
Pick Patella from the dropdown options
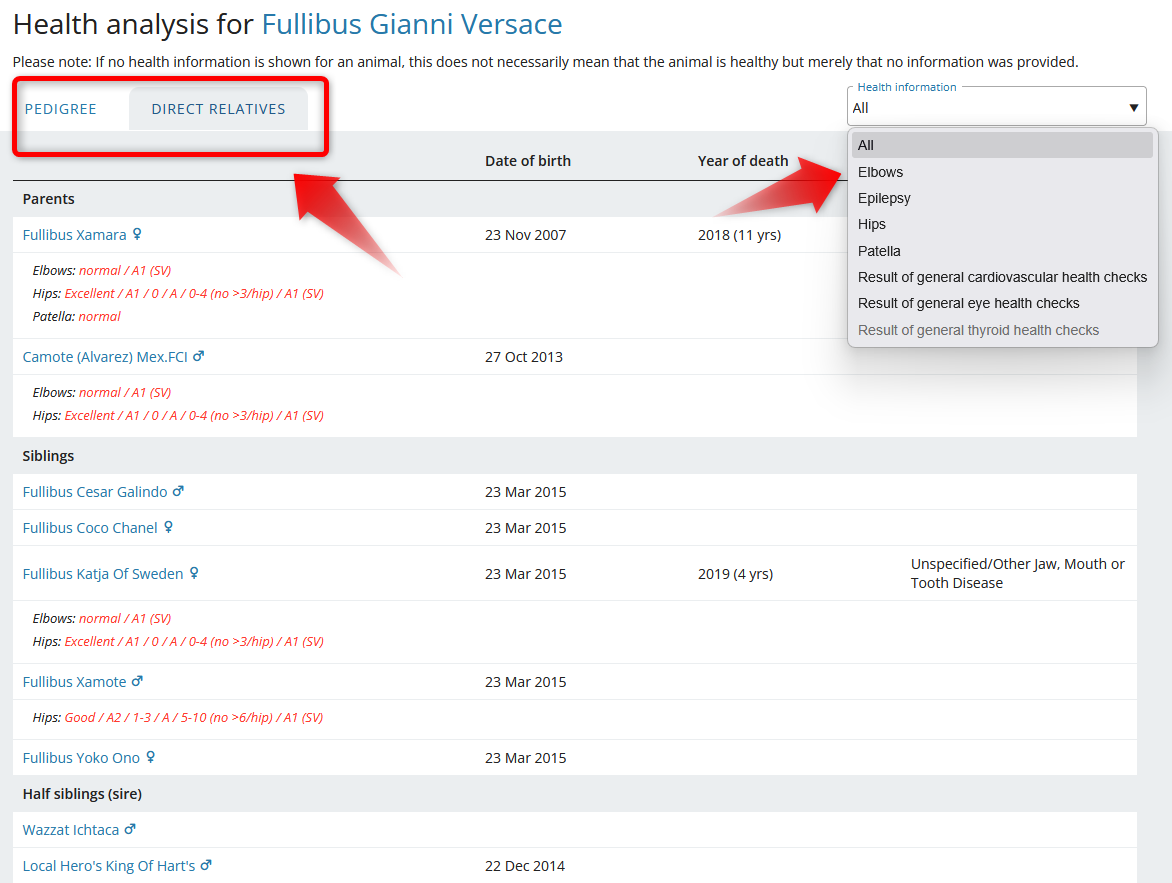(879, 251)
